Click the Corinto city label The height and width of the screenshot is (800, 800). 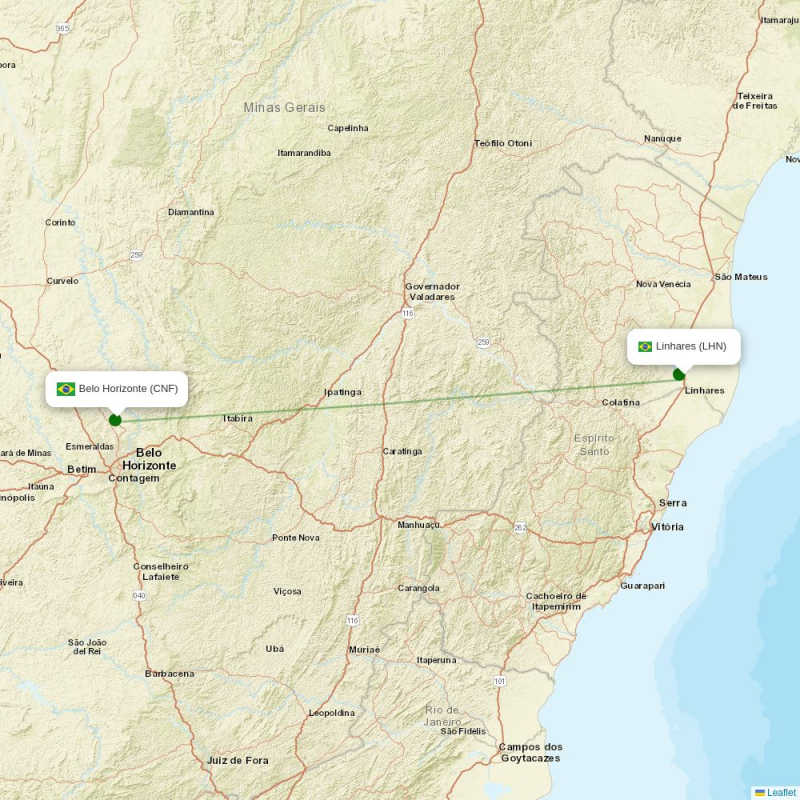pyautogui.click(x=60, y=222)
